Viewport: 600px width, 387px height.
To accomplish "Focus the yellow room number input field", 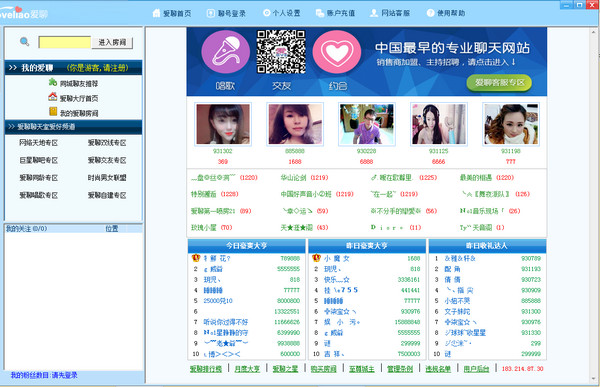I will point(65,42).
